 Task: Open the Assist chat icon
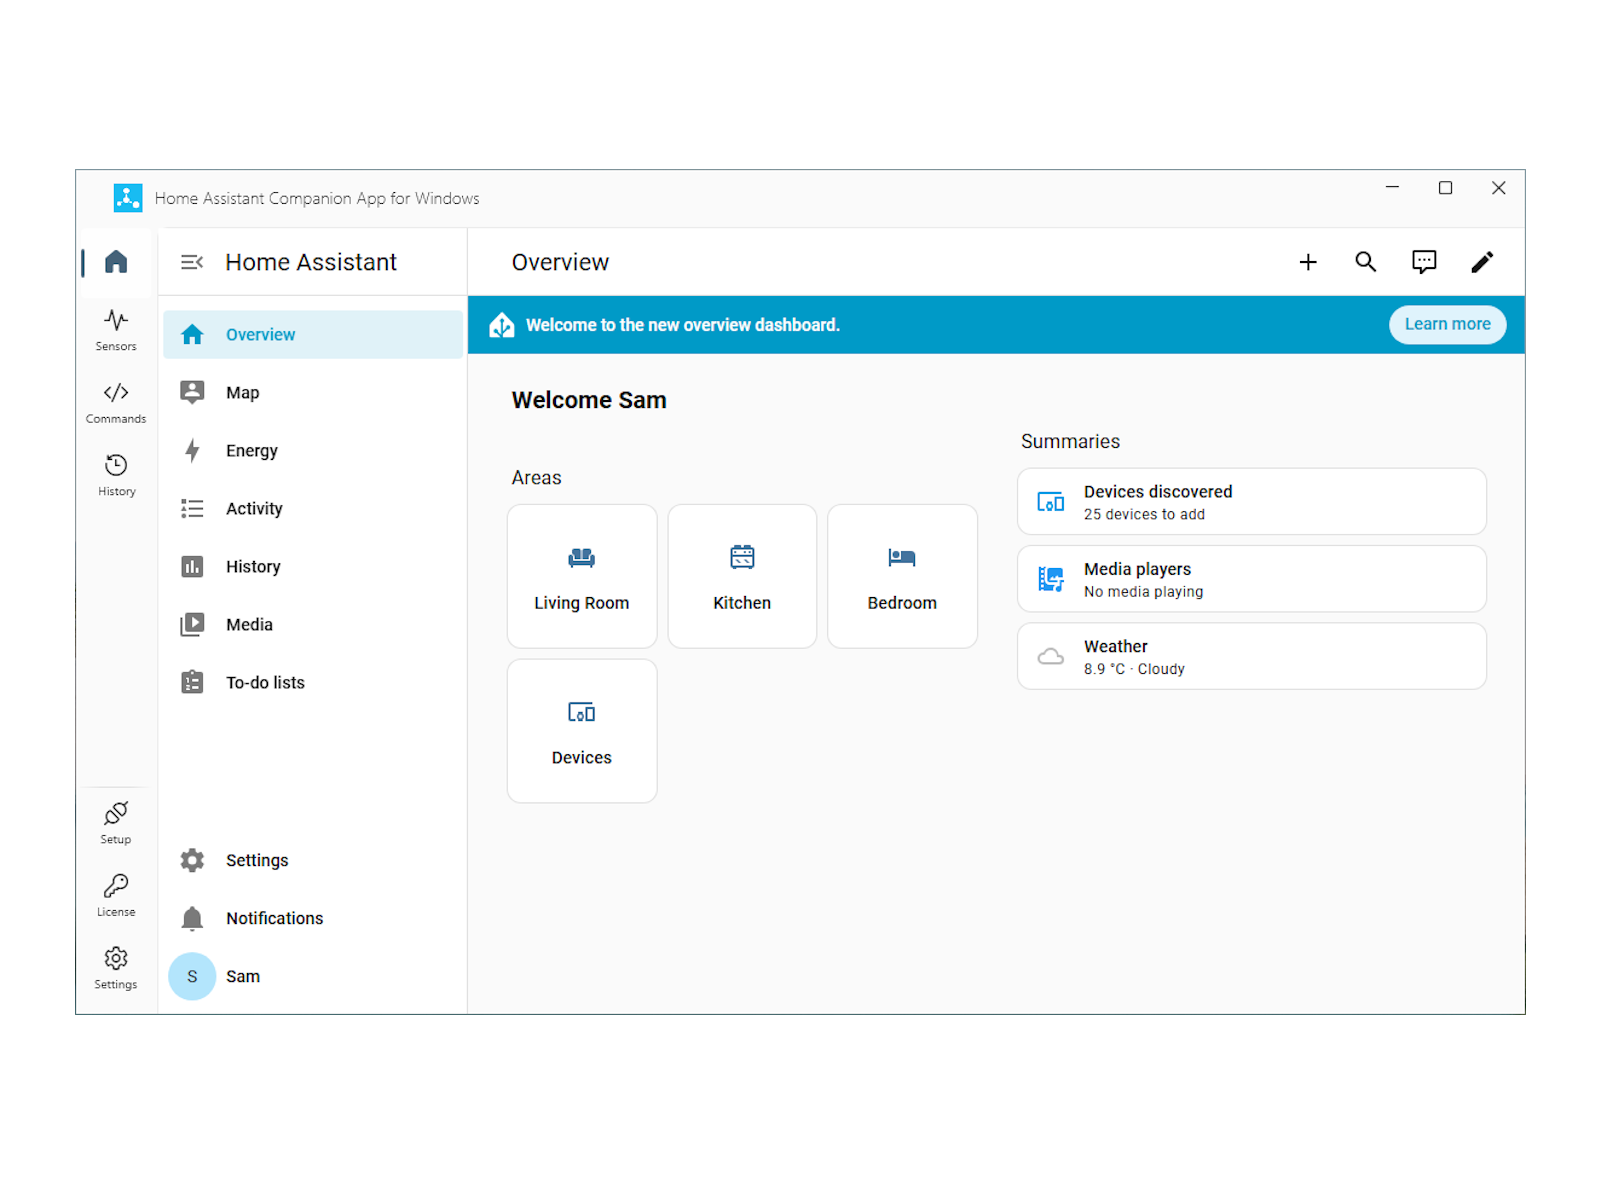tap(1424, 262)
